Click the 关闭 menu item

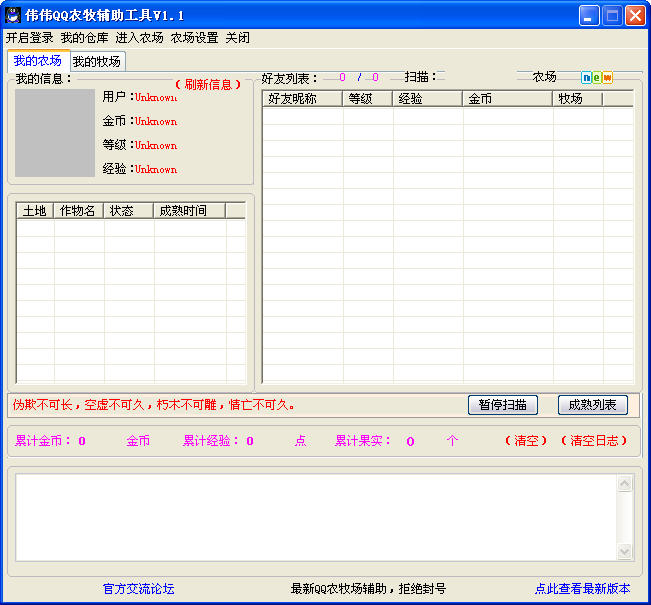point(237,38)
